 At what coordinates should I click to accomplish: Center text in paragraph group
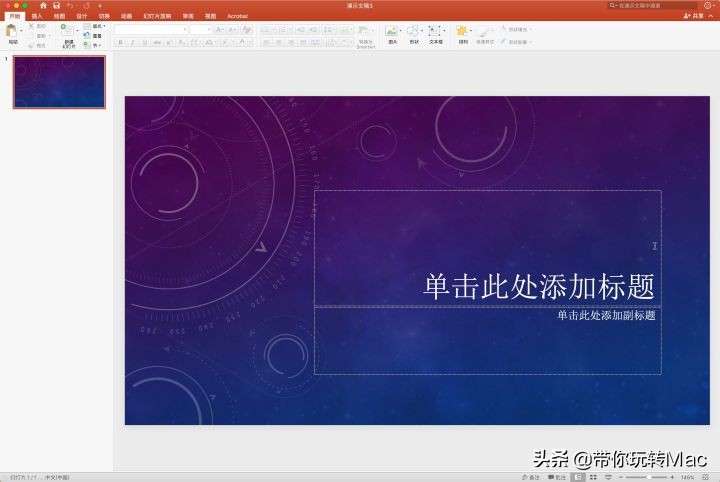tap(278, 43)
